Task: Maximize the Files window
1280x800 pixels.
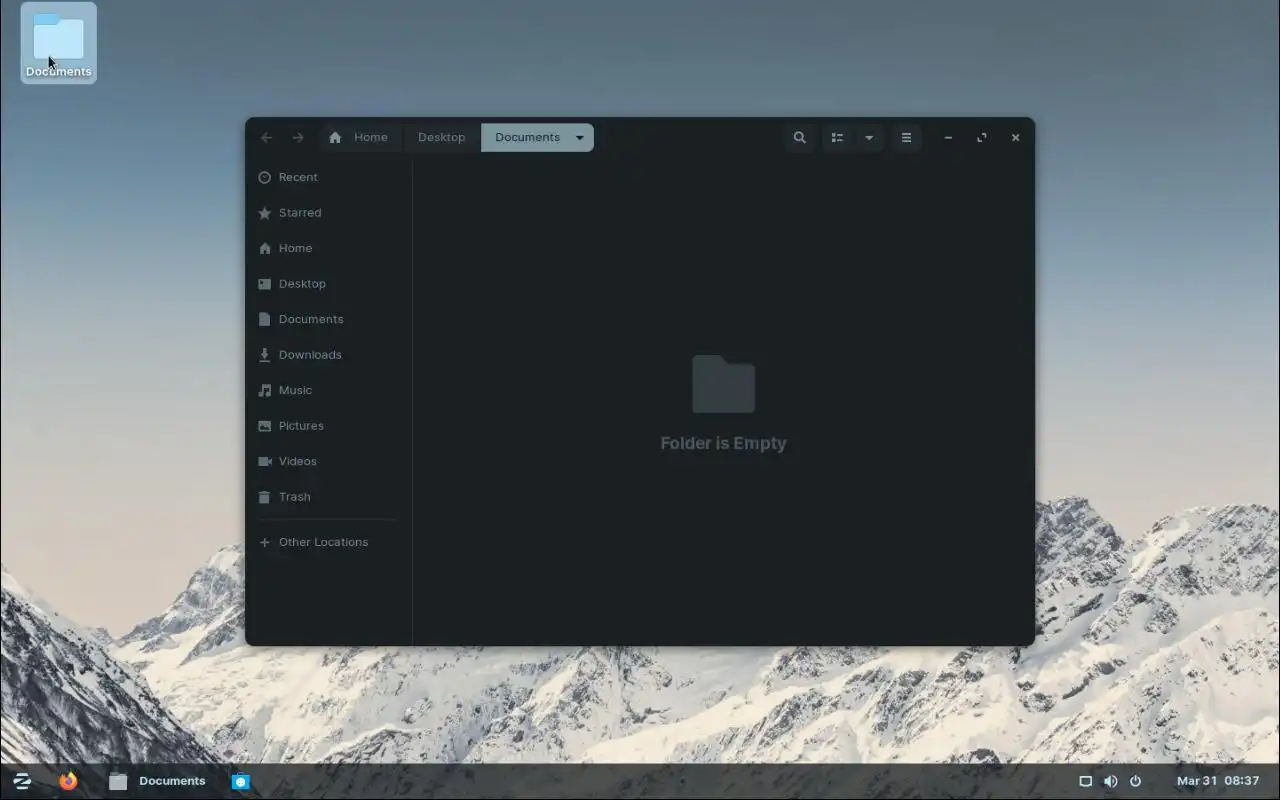Action: 982,138
